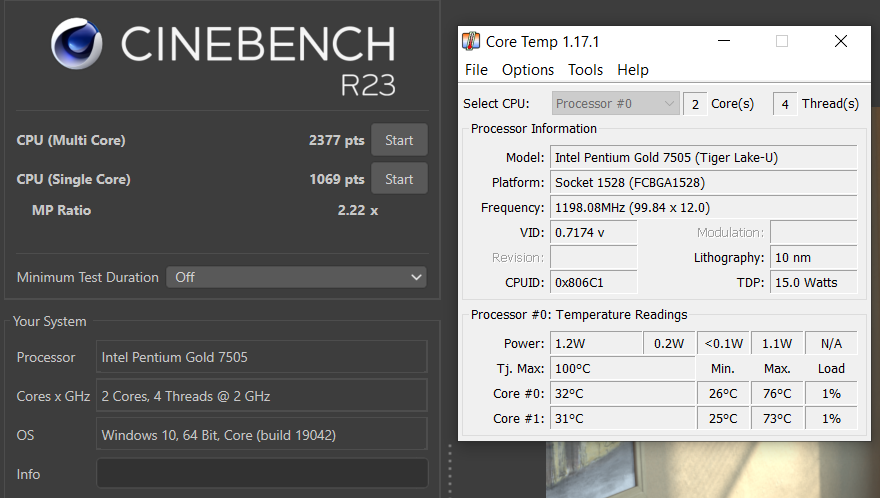Click the maximize button of Core Temp
The height and width of the screenshot is (498, 880).
782,40
